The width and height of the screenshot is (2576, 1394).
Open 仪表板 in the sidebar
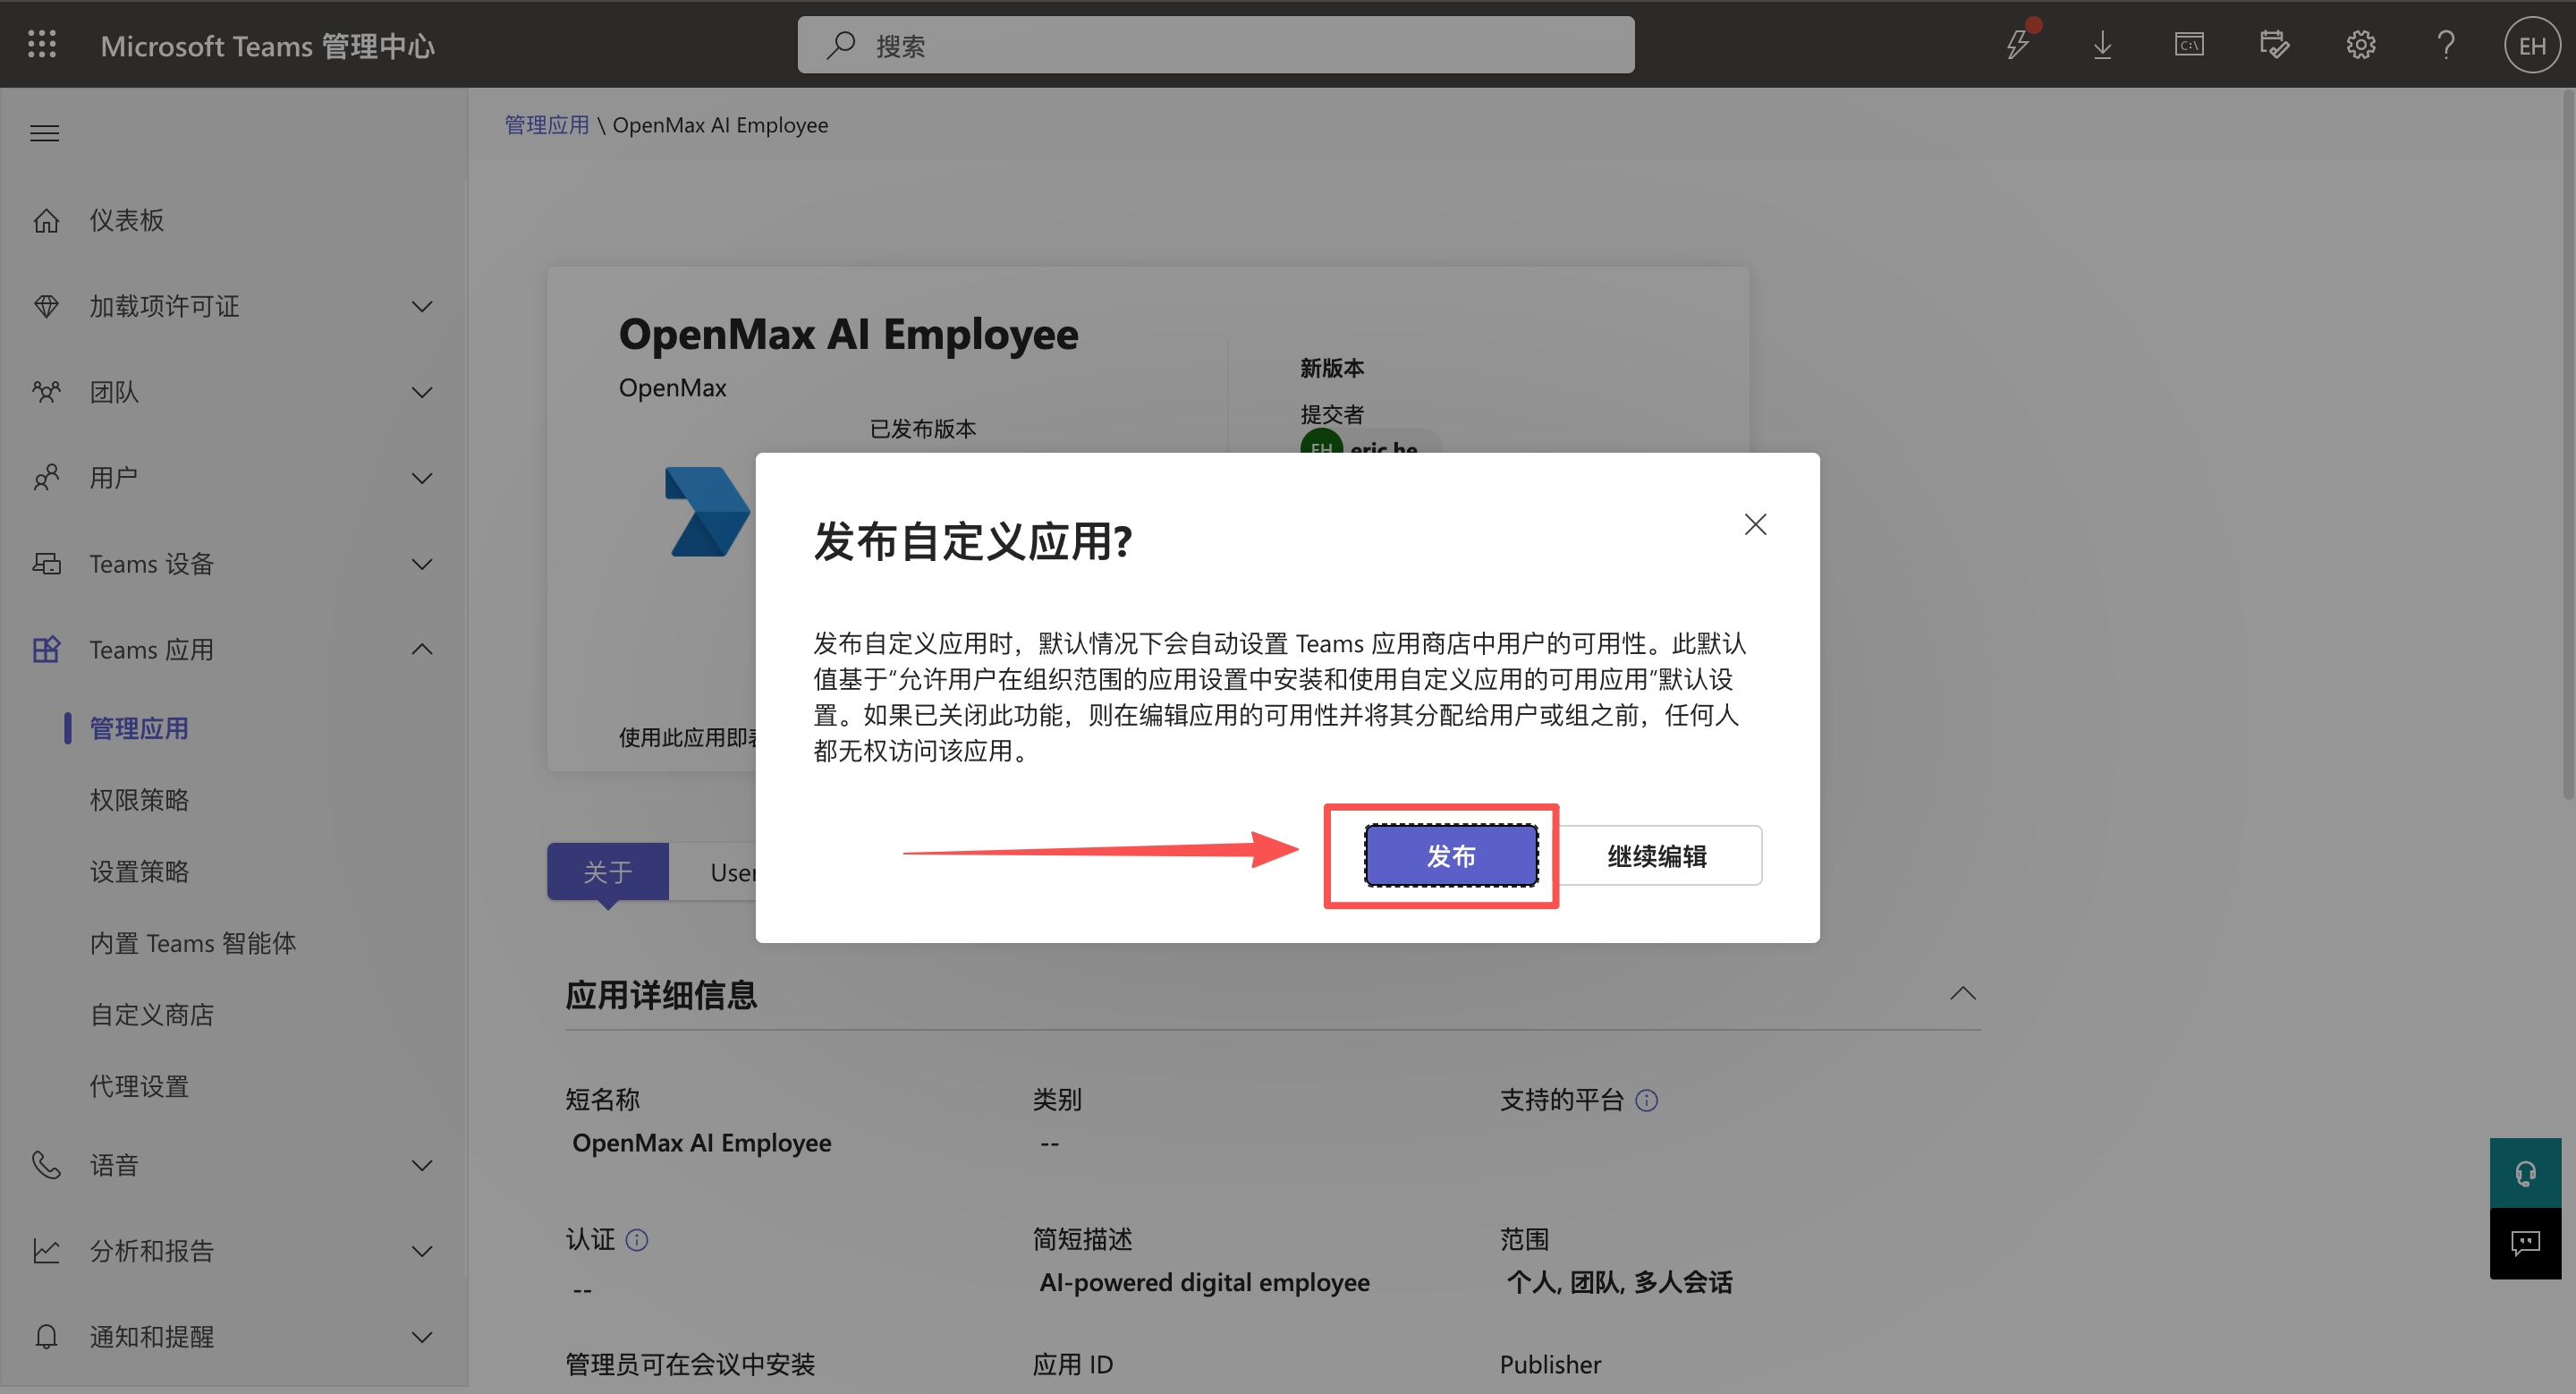coord(127,220)
